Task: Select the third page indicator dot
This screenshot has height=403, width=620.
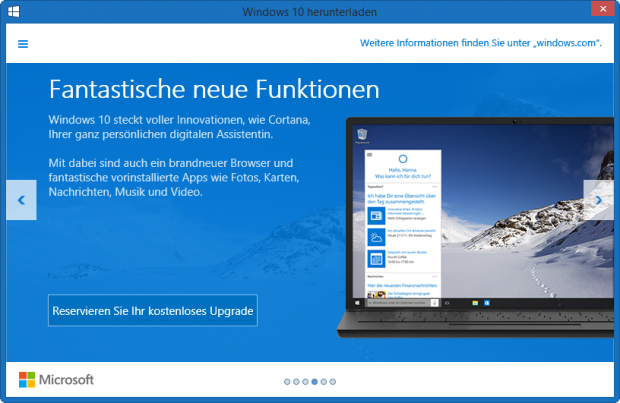Action: tap(305, 382)
